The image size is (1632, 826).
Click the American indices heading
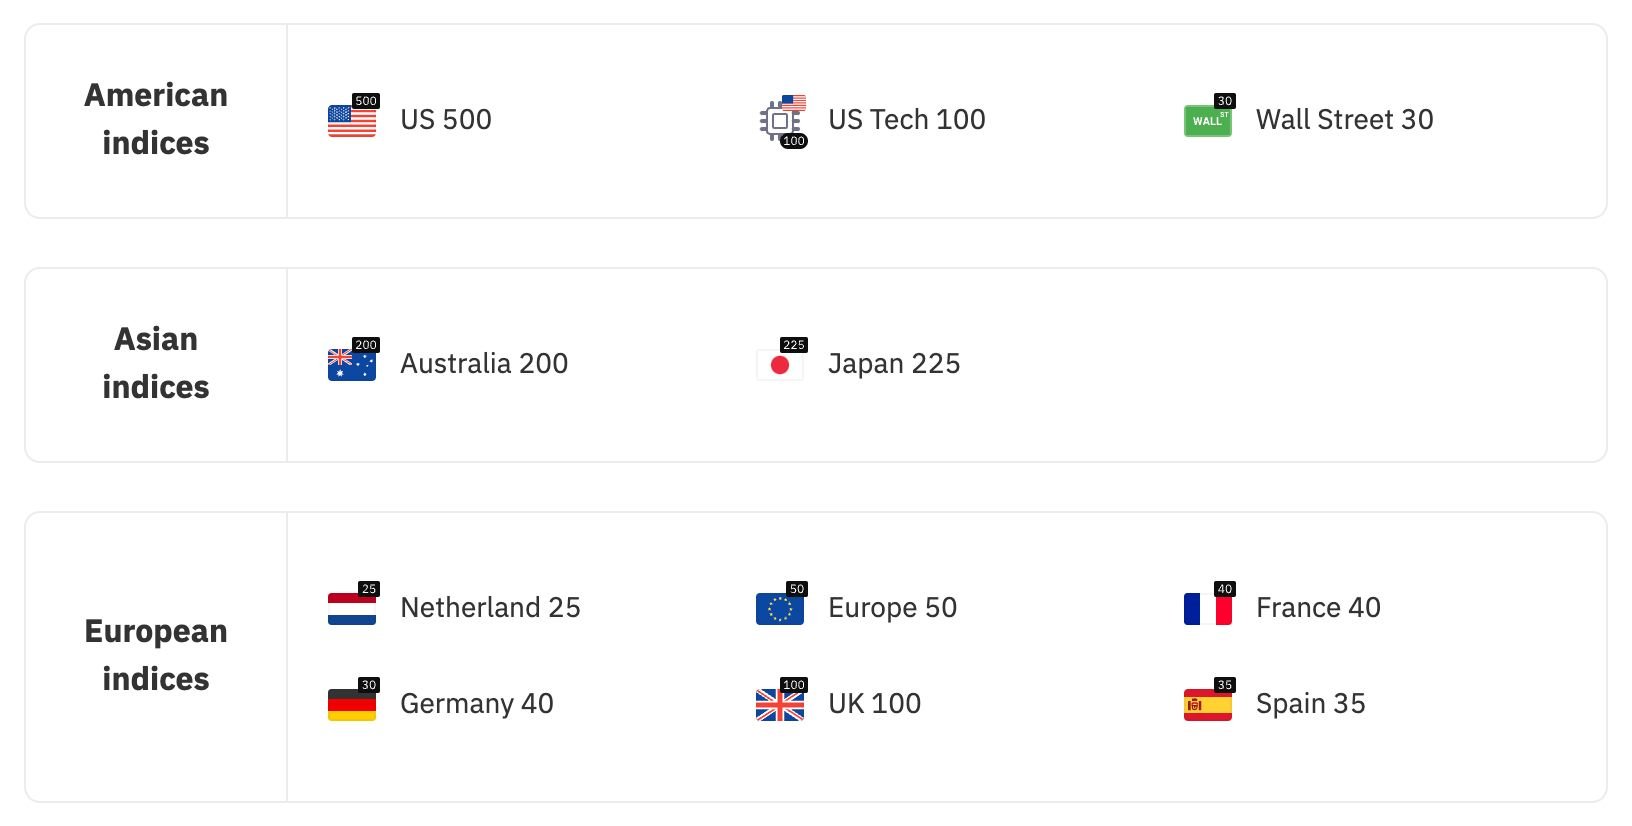pos(156,119)
